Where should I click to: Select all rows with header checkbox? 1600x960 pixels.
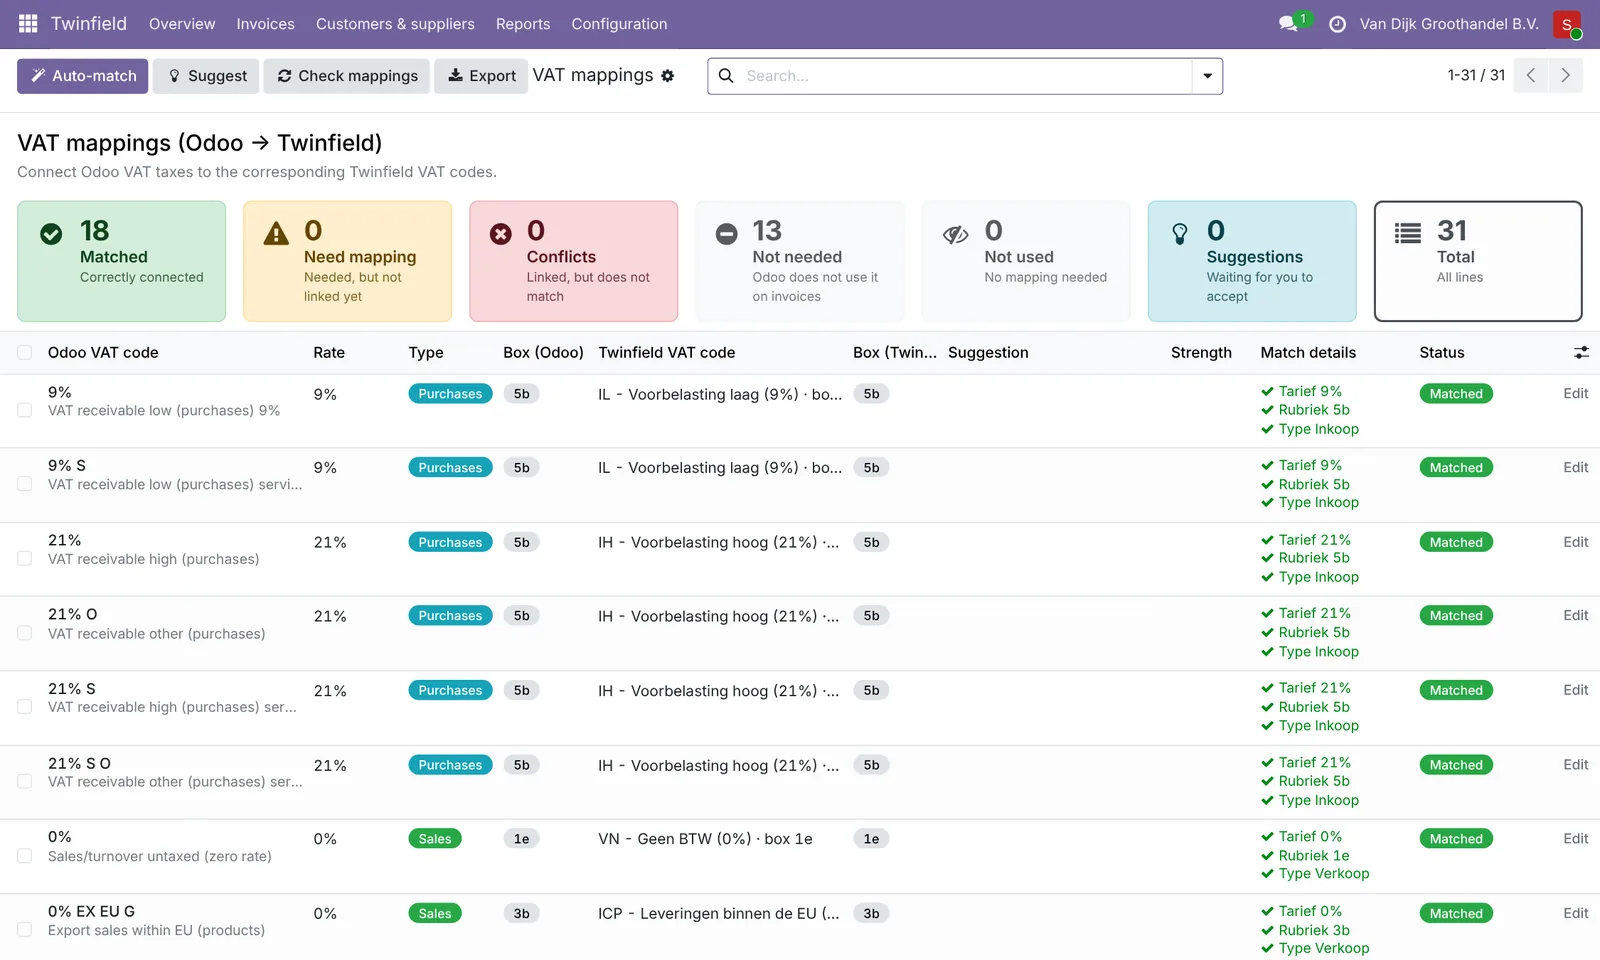tap(25, 353)
